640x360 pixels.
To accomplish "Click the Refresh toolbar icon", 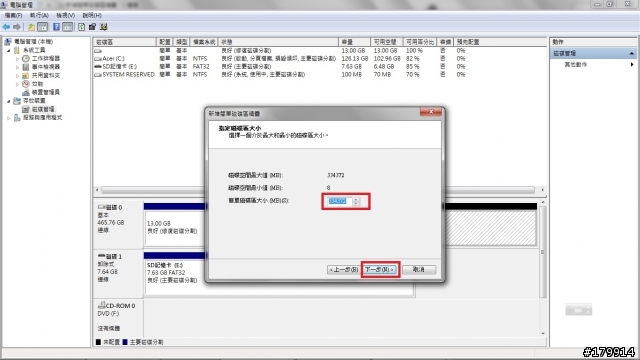I will tap(81, 27).
